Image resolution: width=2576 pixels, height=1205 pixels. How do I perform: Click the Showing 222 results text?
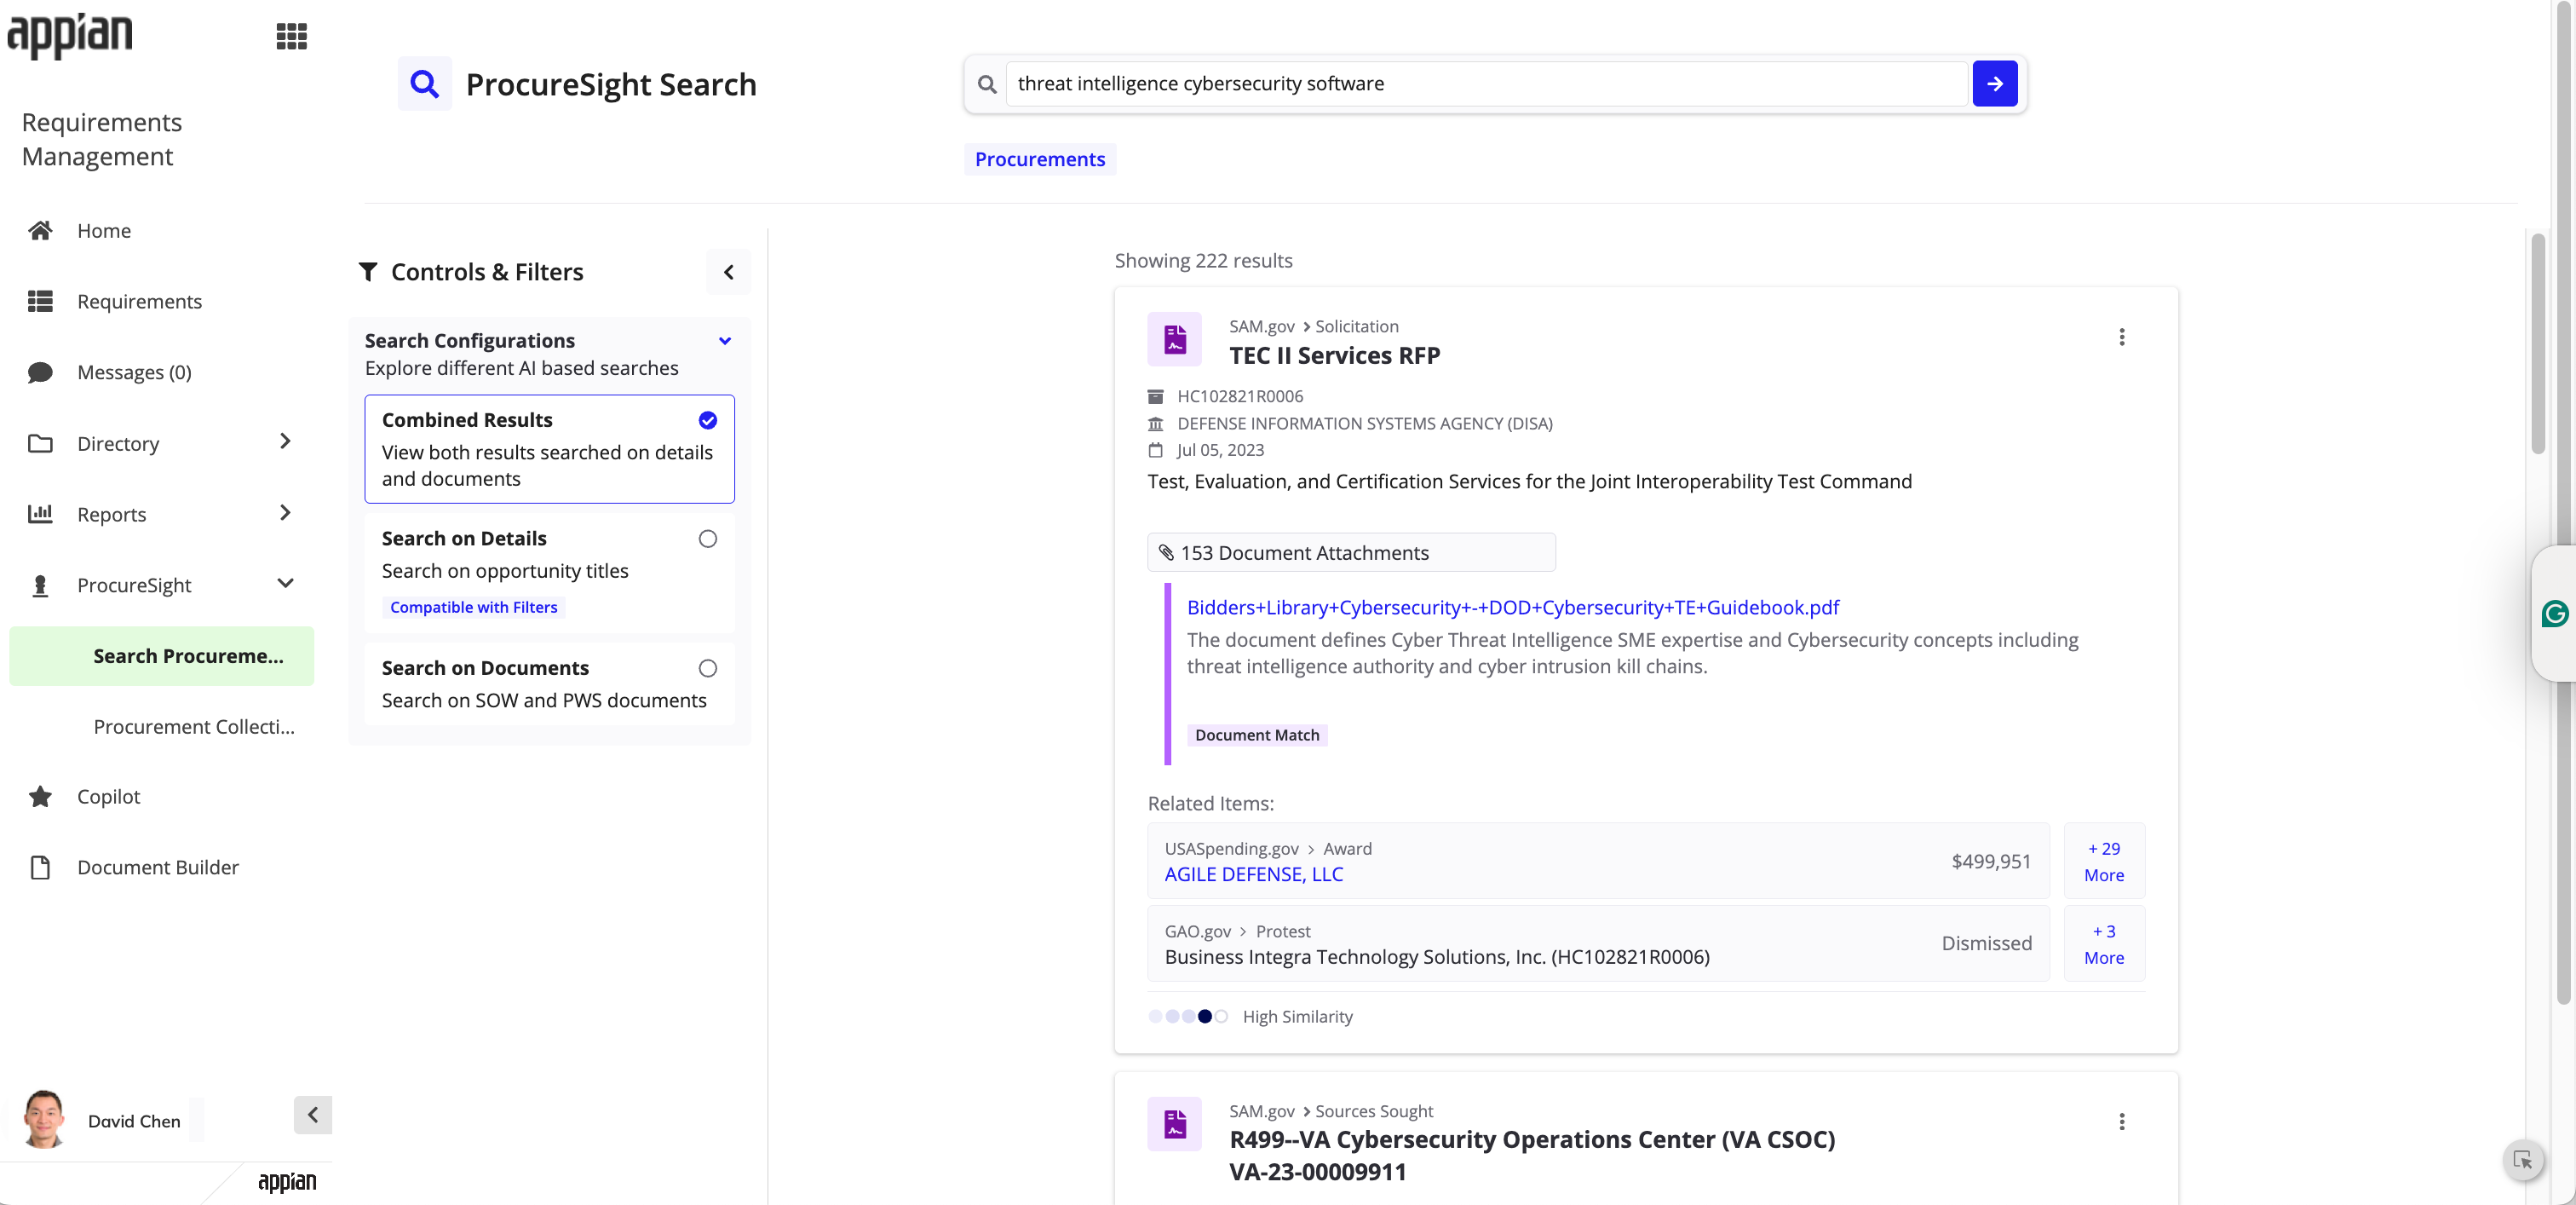click(1203, 260)
